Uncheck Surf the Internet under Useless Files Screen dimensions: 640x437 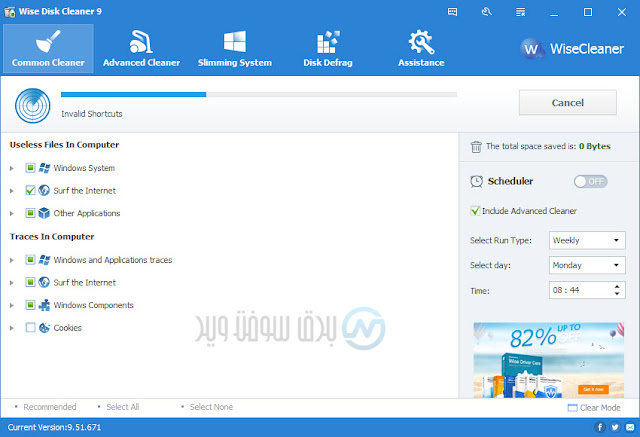tap(30, 190)
